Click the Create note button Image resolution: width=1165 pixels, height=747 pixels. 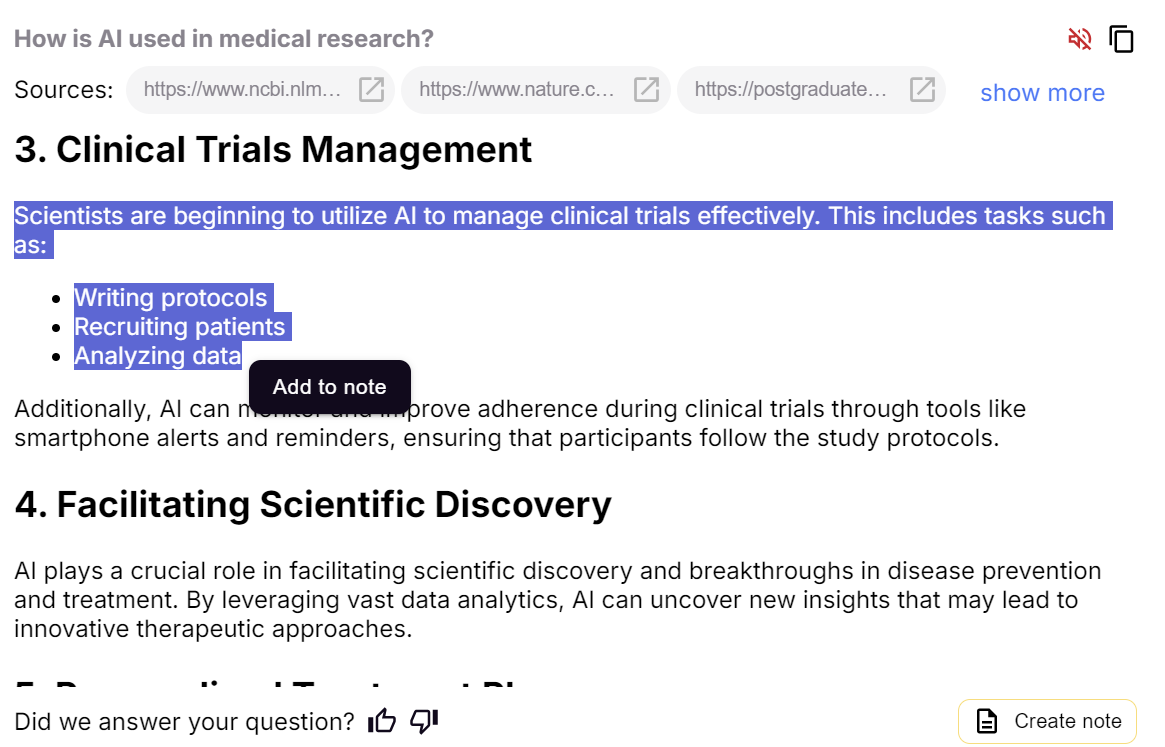[x=1048, y=721]
